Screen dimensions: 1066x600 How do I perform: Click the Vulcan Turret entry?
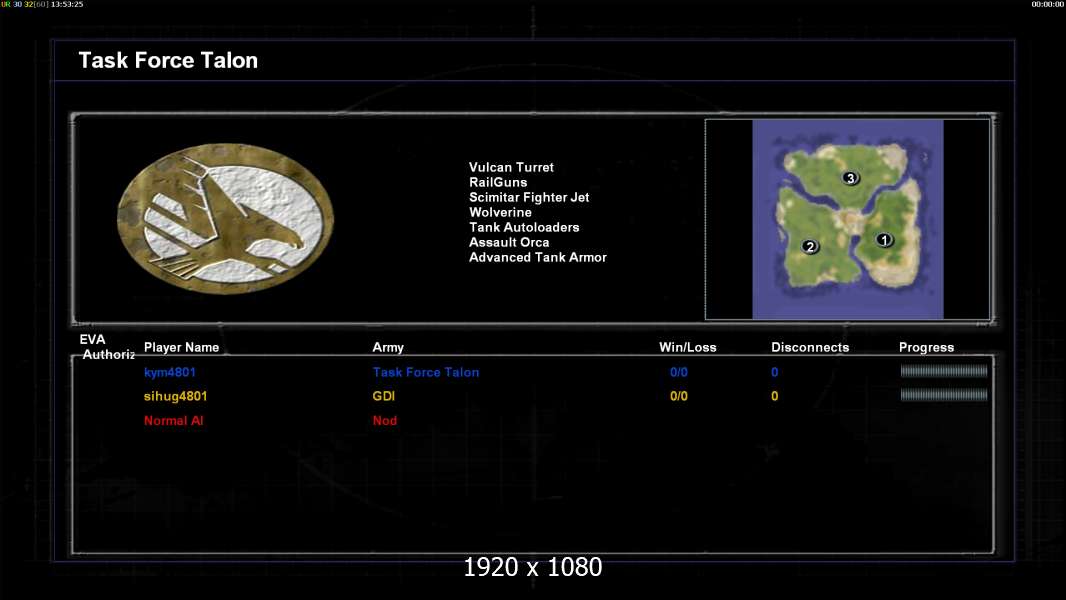point(511,167)
